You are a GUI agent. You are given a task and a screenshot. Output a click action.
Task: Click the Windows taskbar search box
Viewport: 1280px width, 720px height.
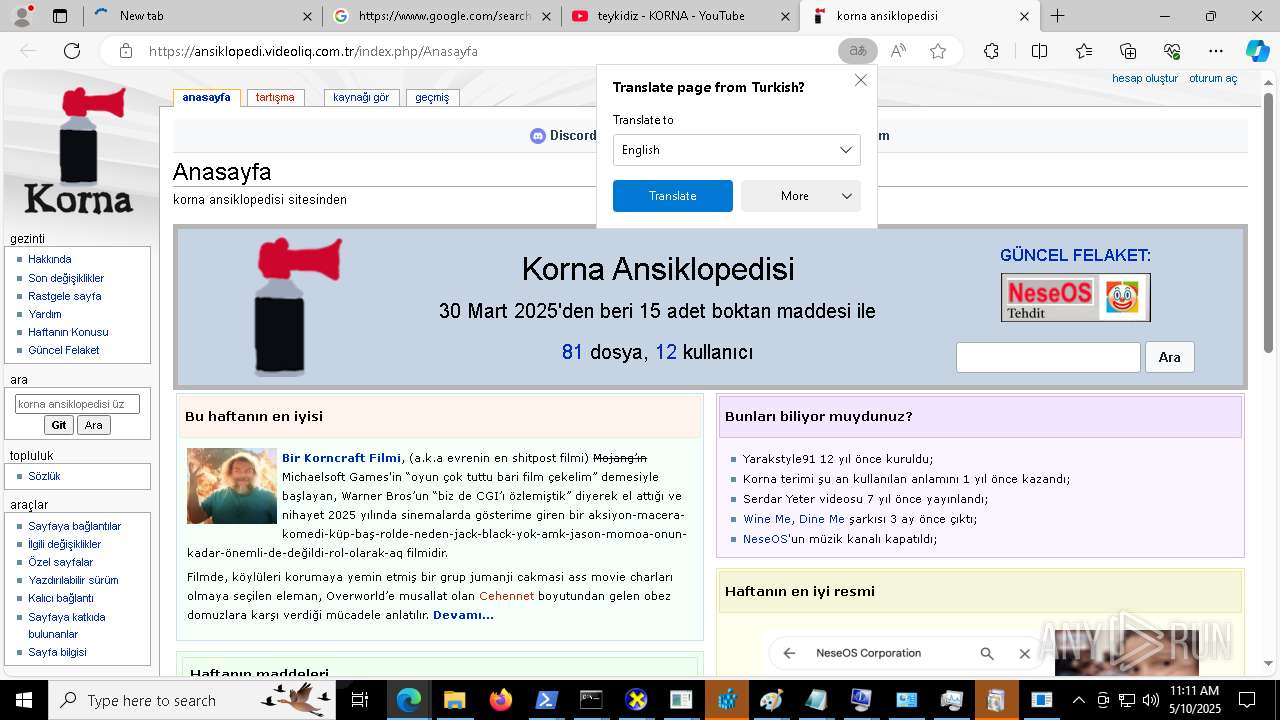click(x=192, y=700)
